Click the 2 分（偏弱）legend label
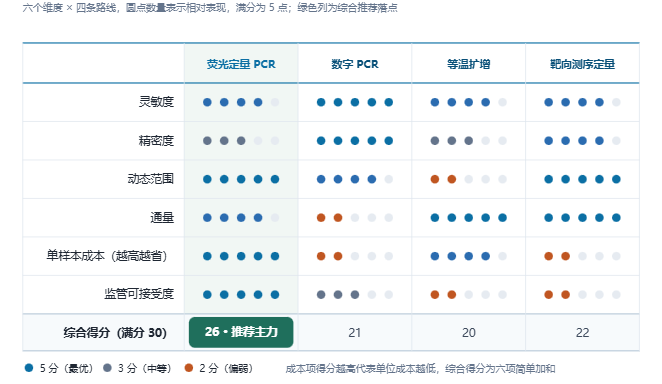 click(x=226, y=368)
